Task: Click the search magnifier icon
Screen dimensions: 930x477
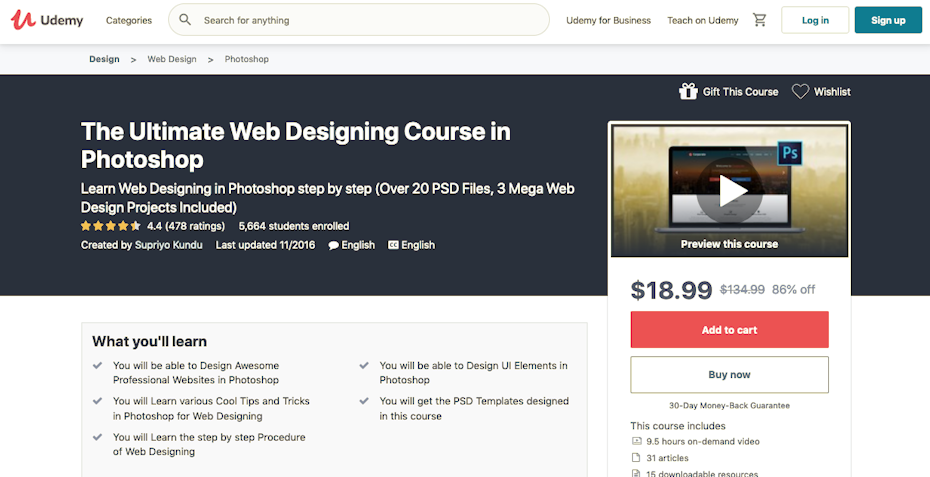Action: point(185,20)
